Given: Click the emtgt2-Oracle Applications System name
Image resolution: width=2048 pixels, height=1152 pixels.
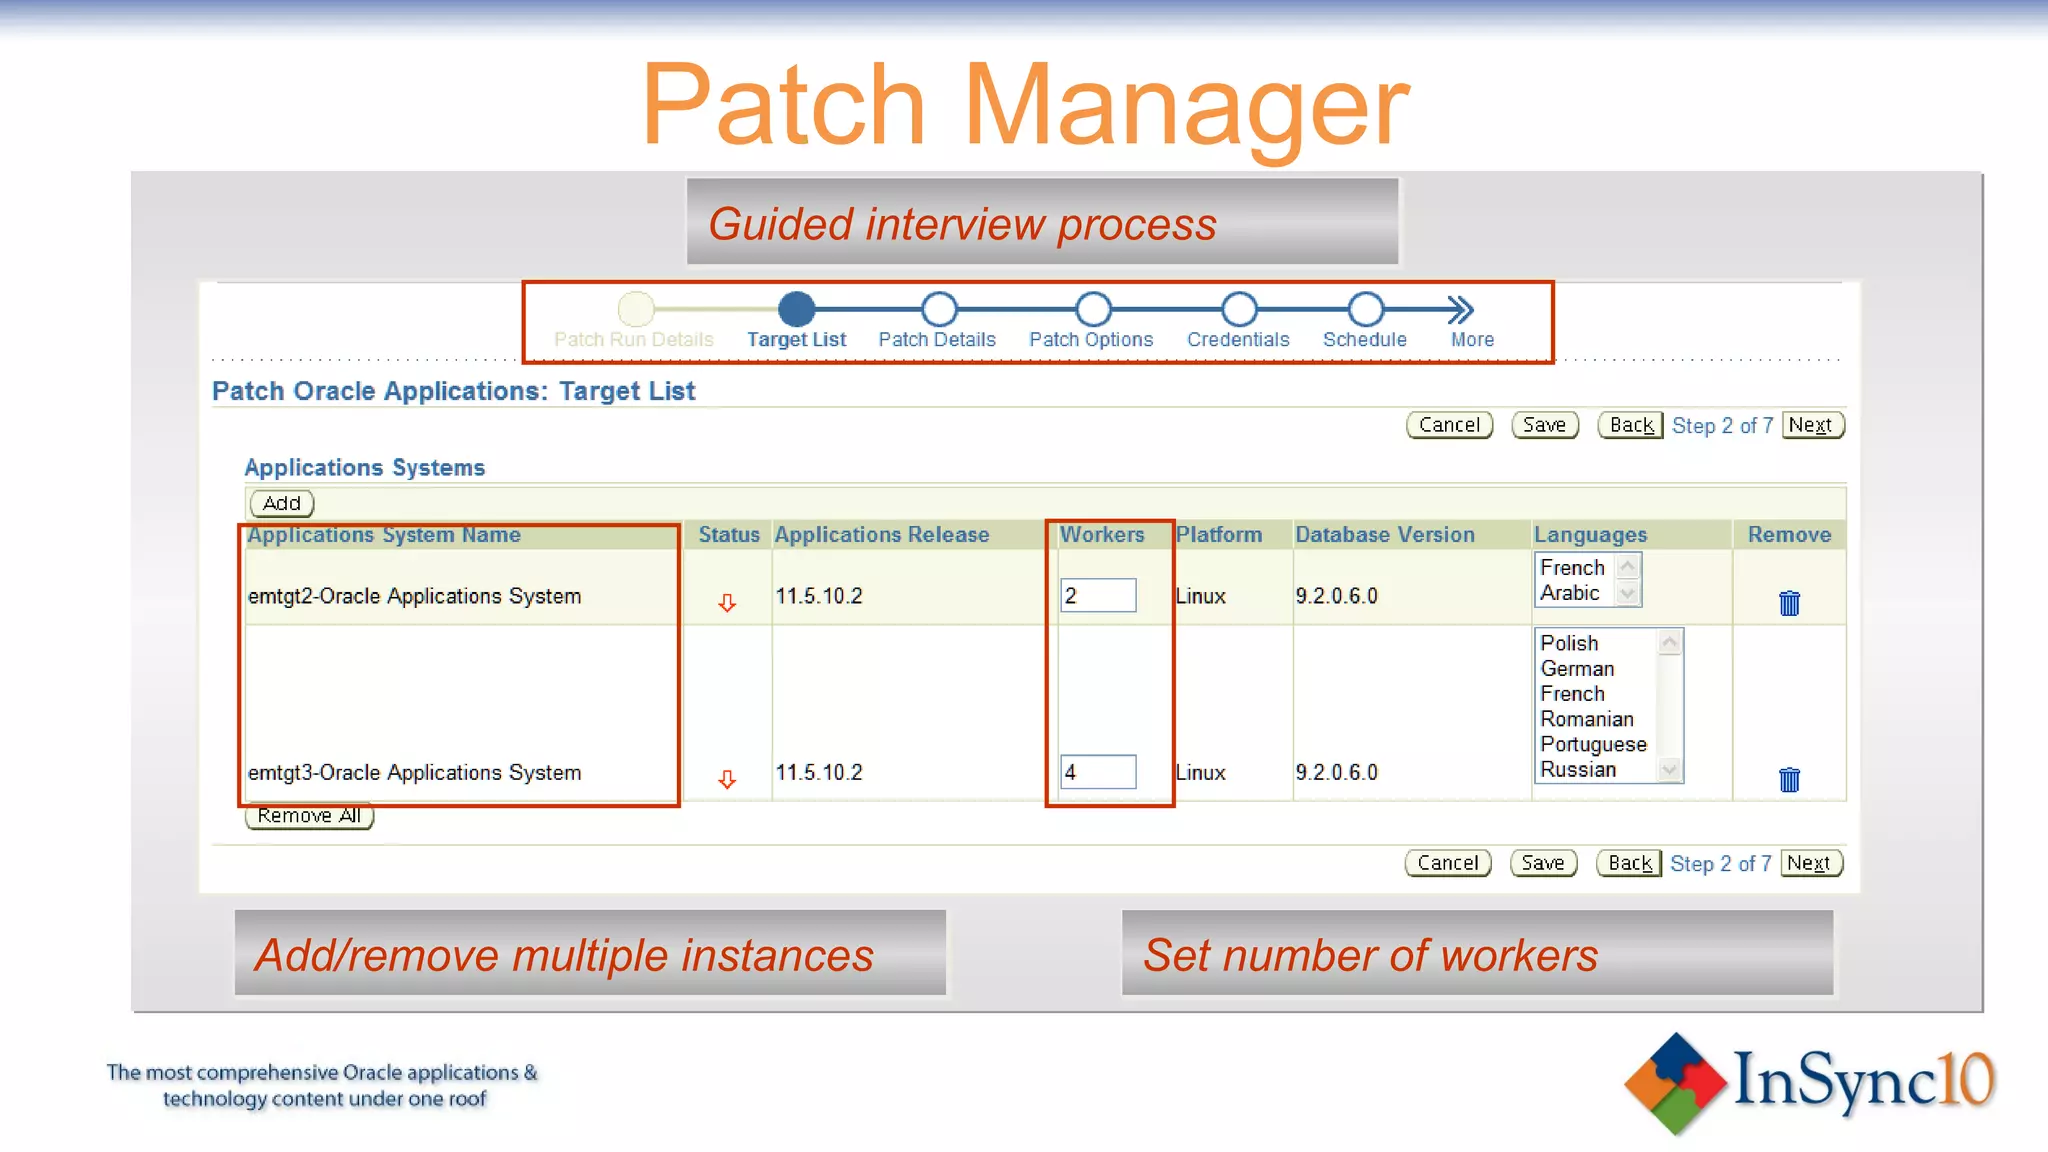Looking at the screenshot, I should coord(414,596).
